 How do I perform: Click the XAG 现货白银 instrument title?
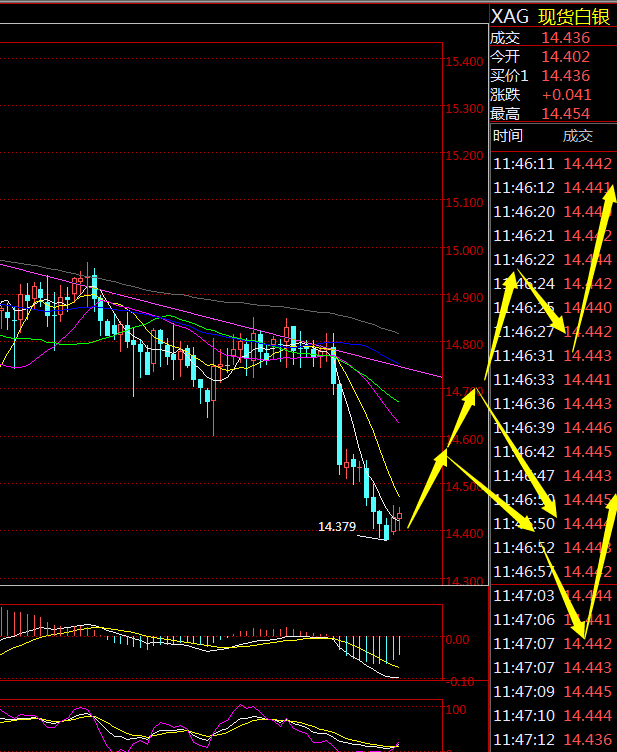(551, 17)
